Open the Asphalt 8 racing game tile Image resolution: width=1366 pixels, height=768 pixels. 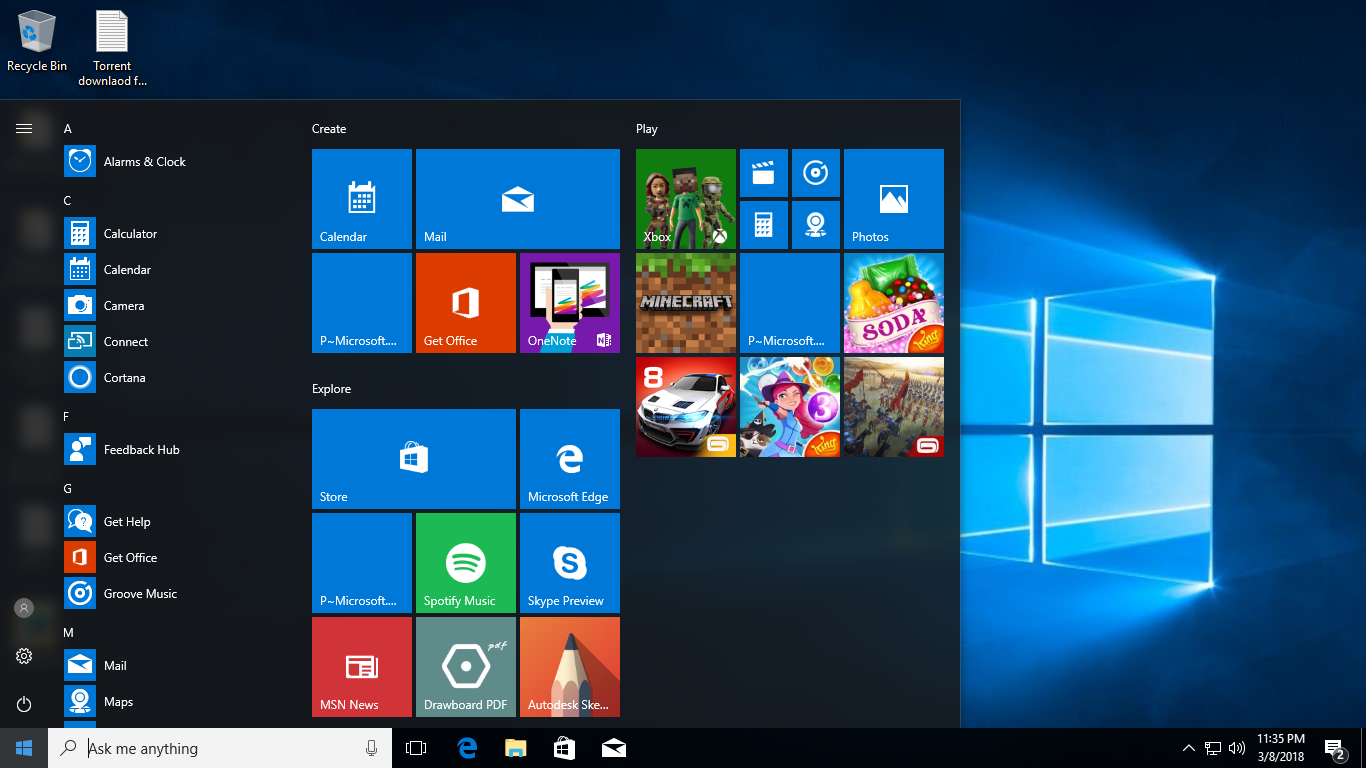[x=686, y=407]
